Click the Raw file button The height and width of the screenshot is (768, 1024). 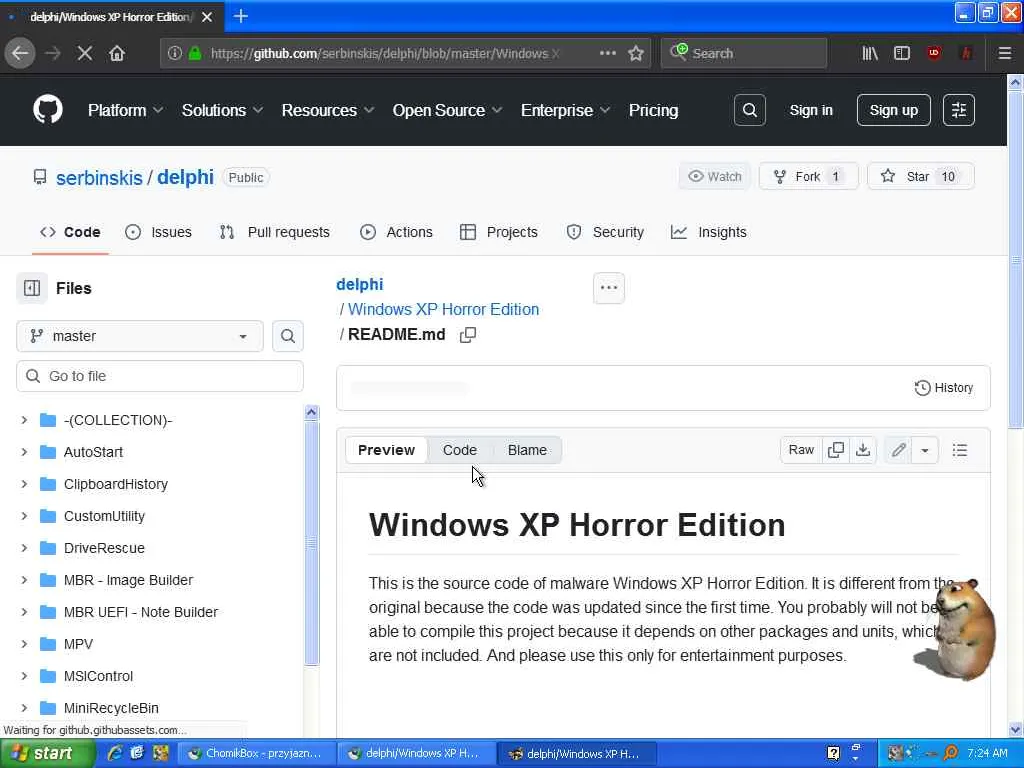click(801, 450)
